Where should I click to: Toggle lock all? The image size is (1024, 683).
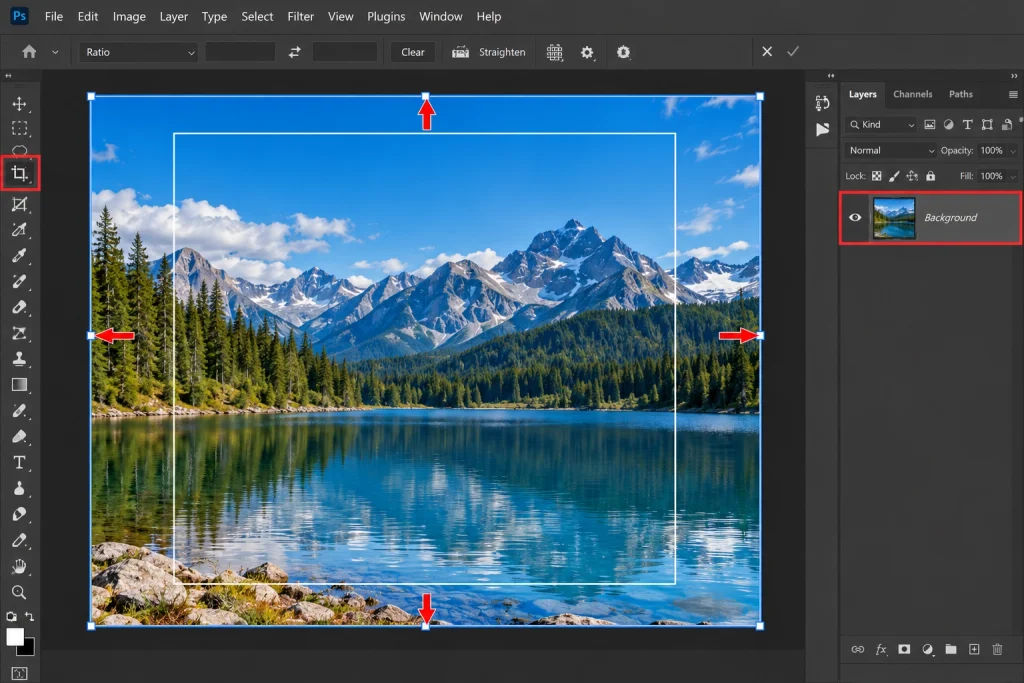[931, 176]
